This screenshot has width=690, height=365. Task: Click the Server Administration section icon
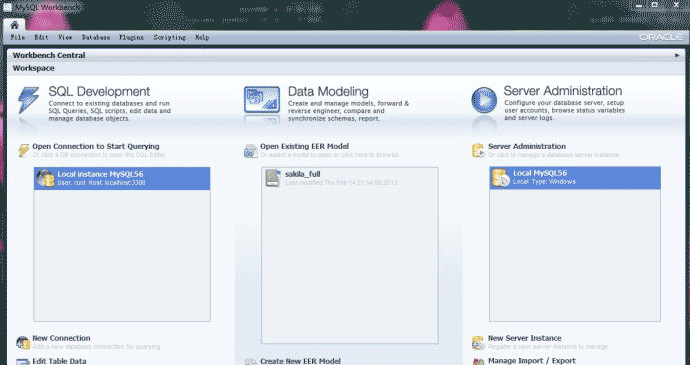tap(478, 150)
